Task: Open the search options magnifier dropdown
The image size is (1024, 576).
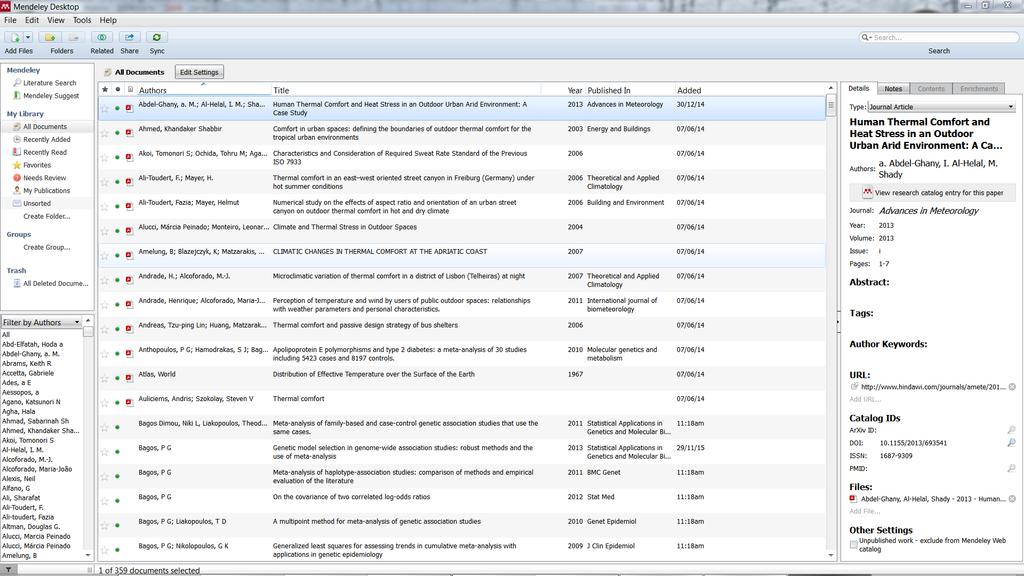Action: coord(867,37)
